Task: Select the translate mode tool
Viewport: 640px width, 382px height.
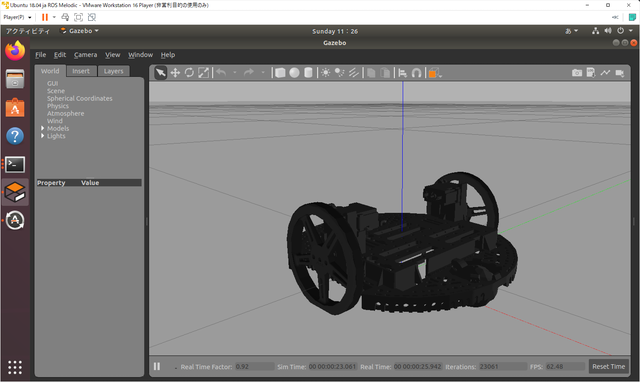Action: point(175,73)
